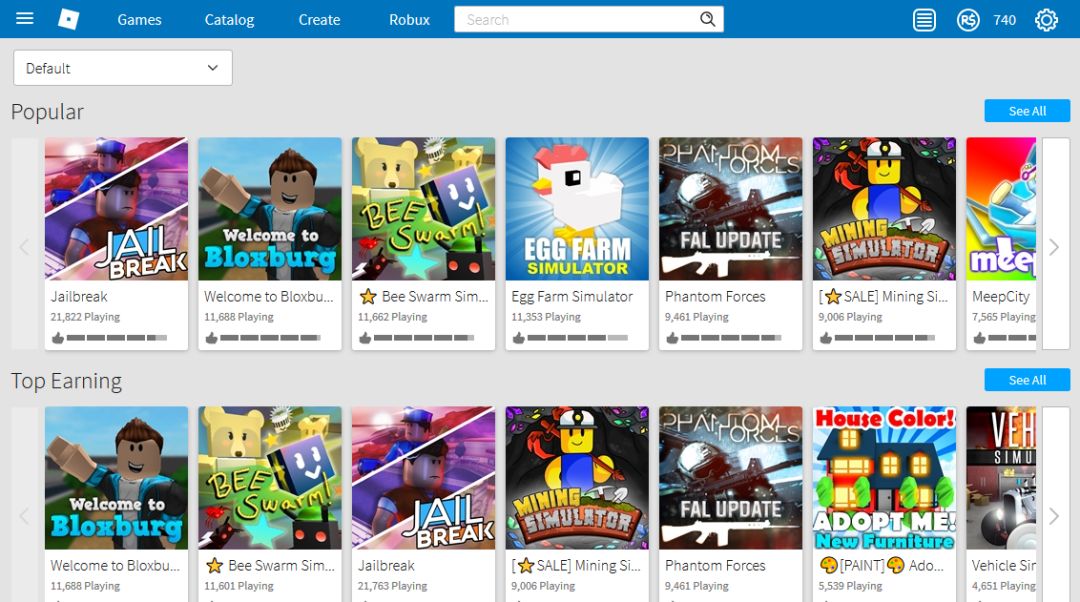Open Top Earning Mining Simulator thumbnail

(577, 478)
